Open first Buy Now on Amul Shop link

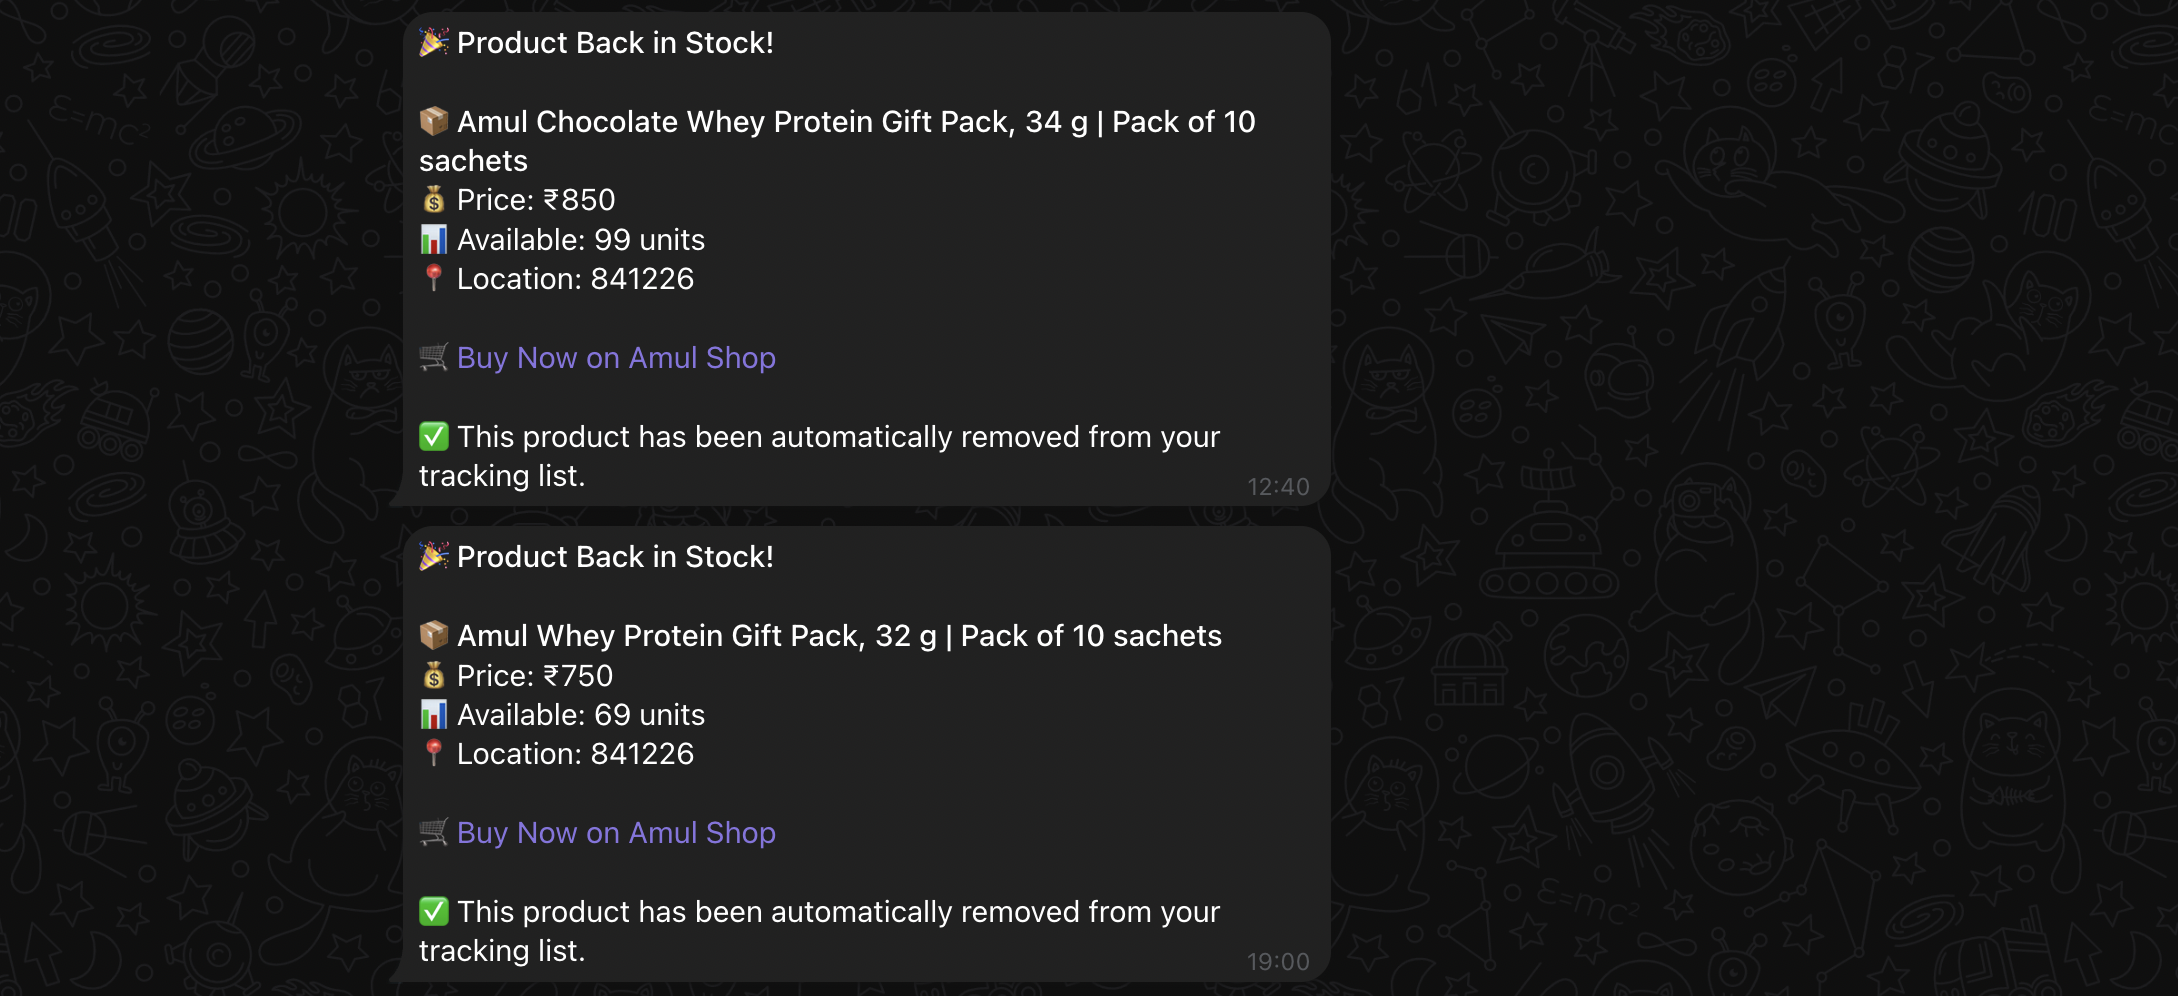point(616,358)
